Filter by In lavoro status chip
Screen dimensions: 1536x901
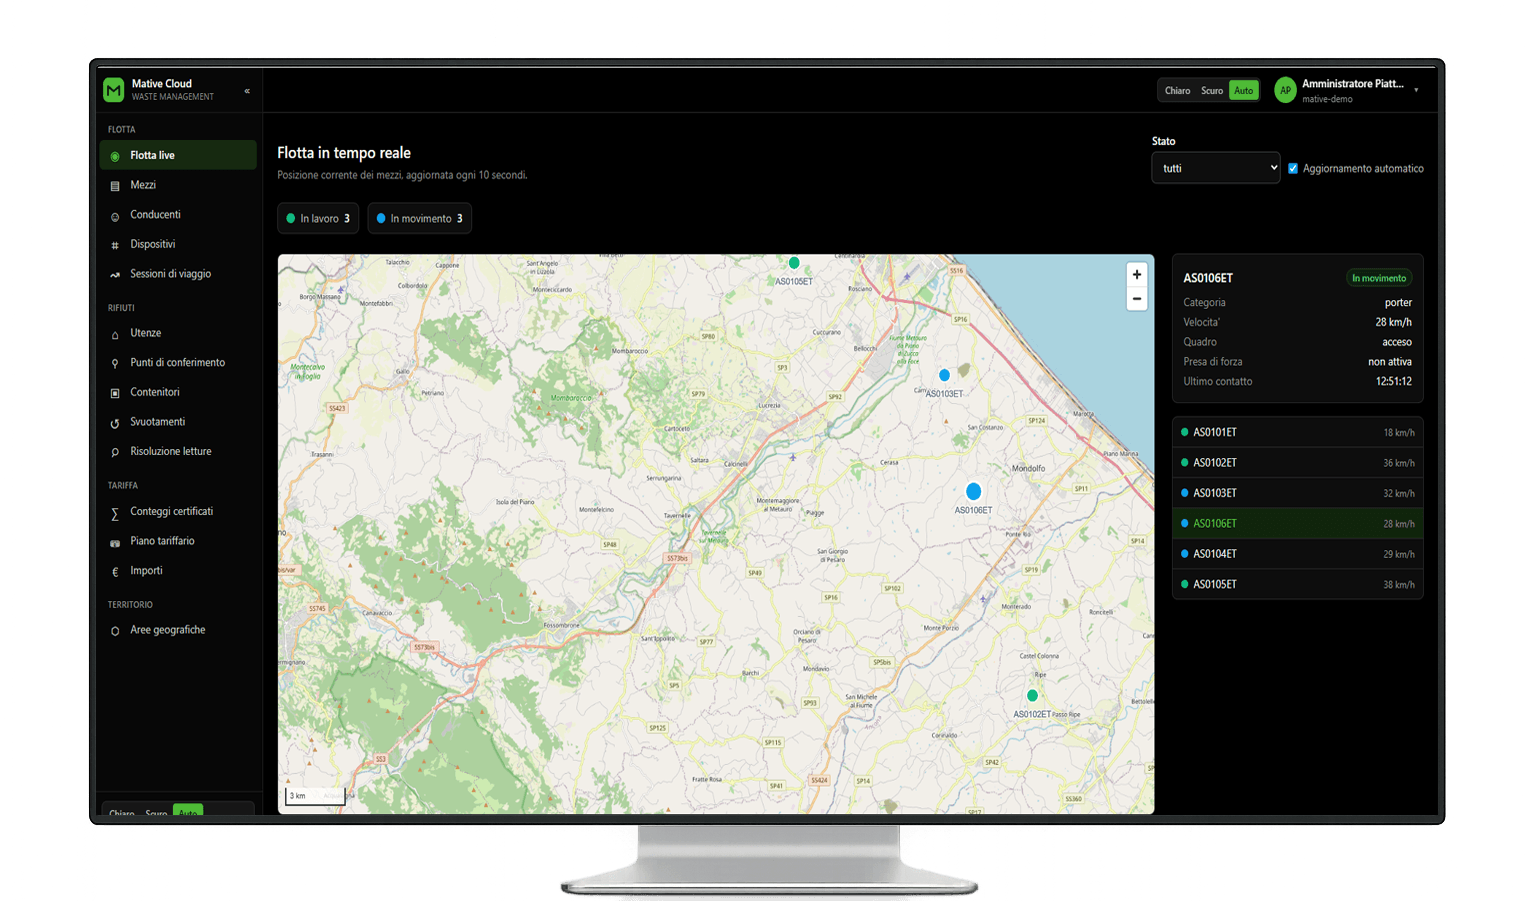pyautogui.click(x=318, y=218)
